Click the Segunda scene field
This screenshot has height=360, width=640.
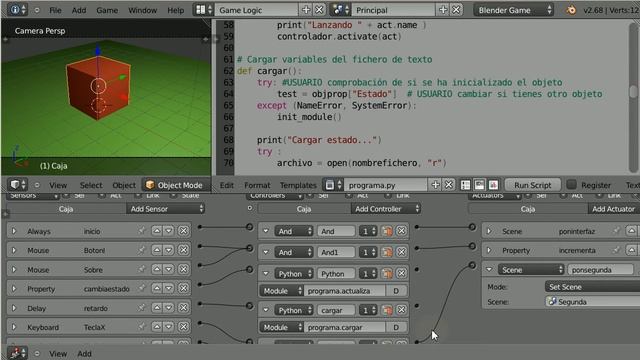pyautogui.click(x=593, y=302)
